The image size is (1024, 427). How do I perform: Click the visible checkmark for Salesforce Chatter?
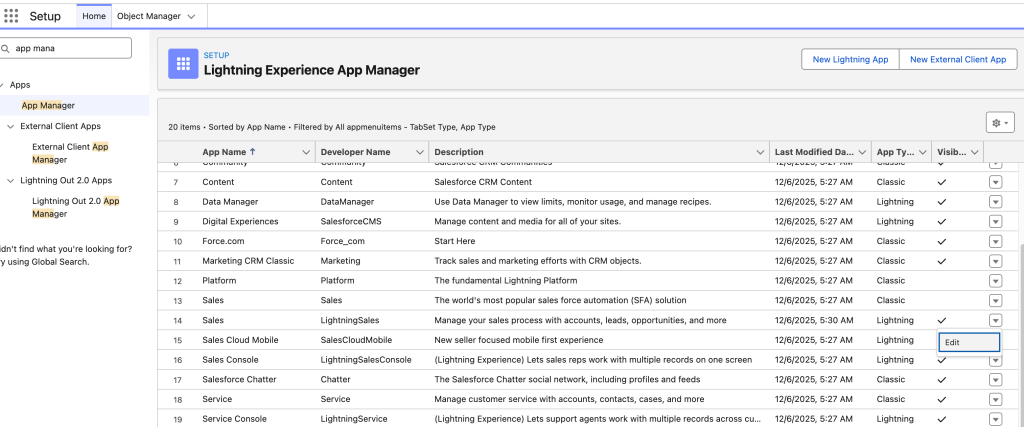click(x=942, y=379)
